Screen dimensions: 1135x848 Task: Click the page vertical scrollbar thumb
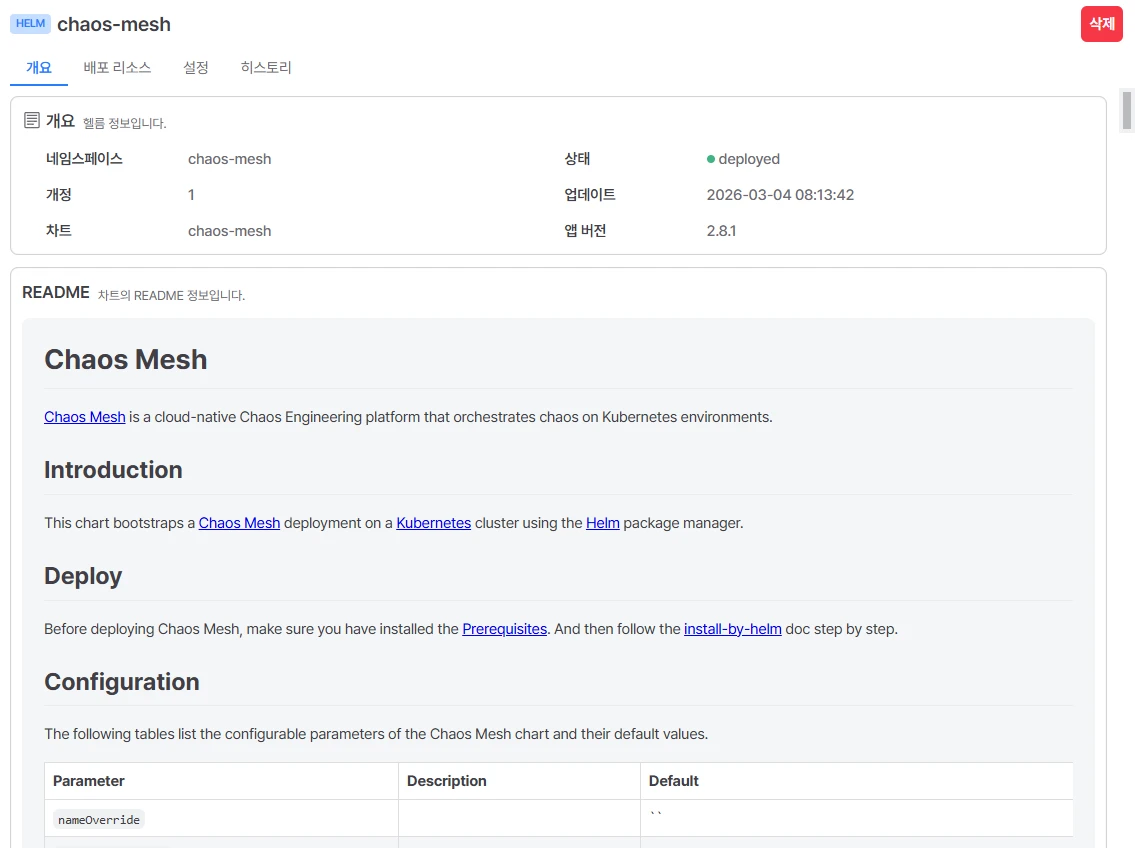[1126, 110]
